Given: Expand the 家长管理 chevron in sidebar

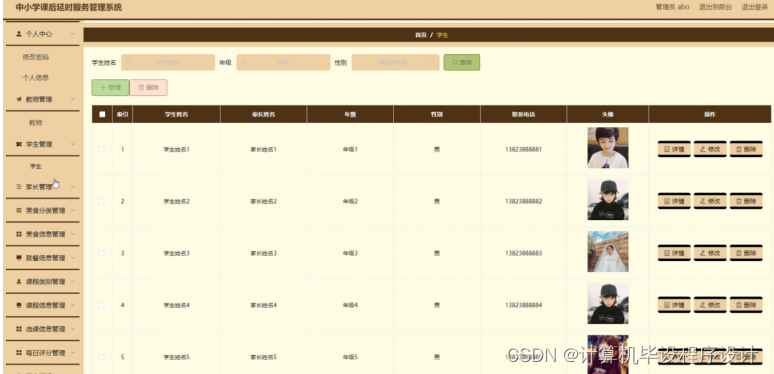Looking at the screenshot, I should [x=73, y=187].
